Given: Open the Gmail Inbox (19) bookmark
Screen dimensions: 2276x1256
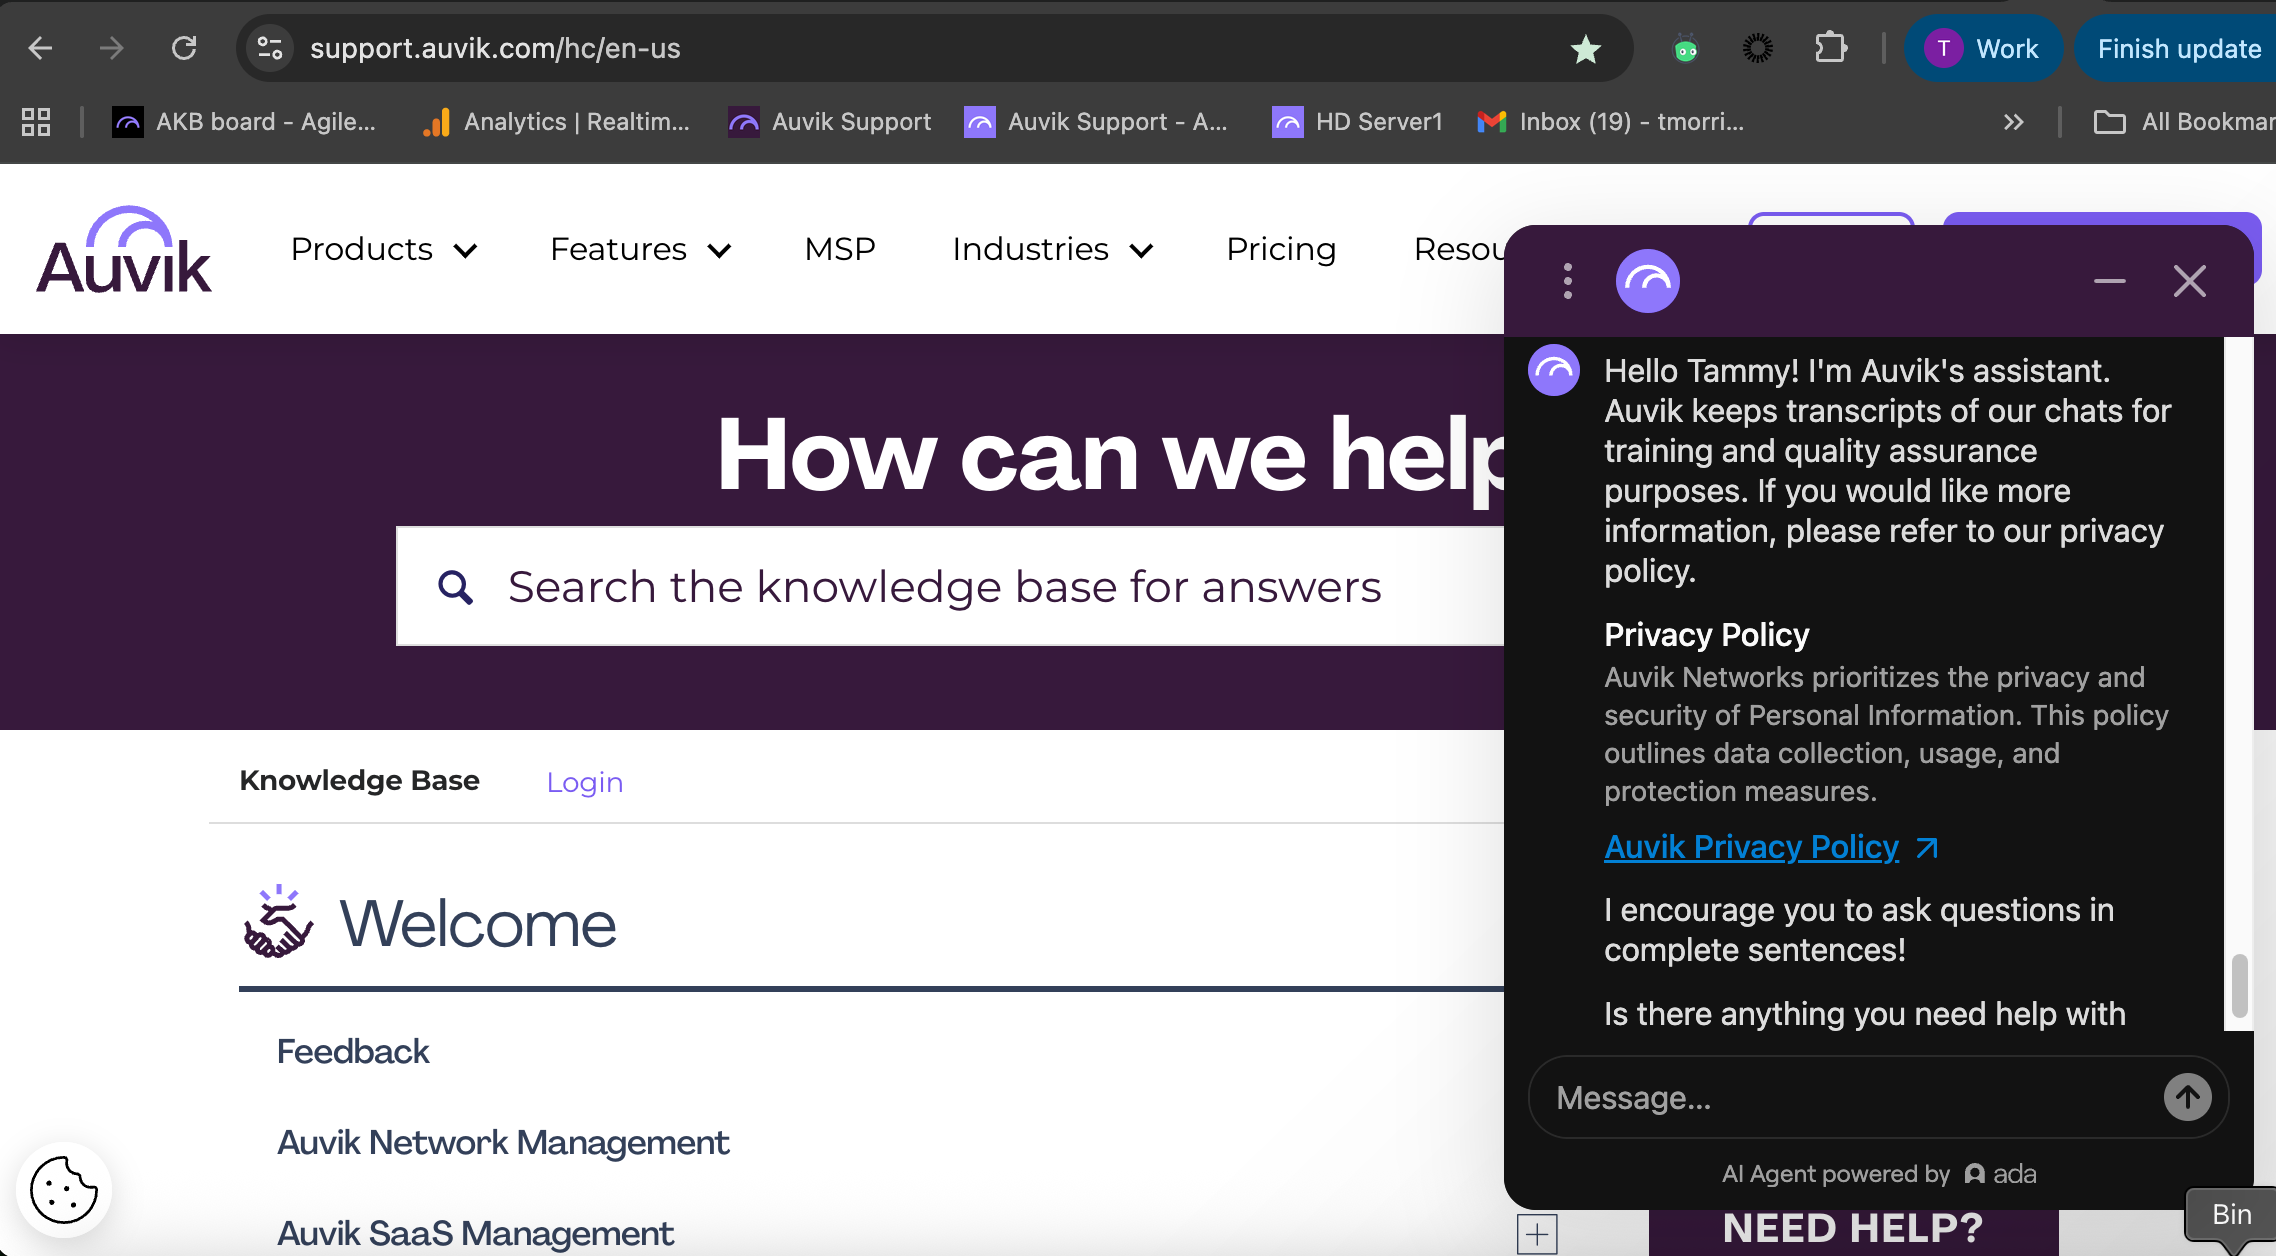Looking at the screenshot, I should pos(1610,122).
